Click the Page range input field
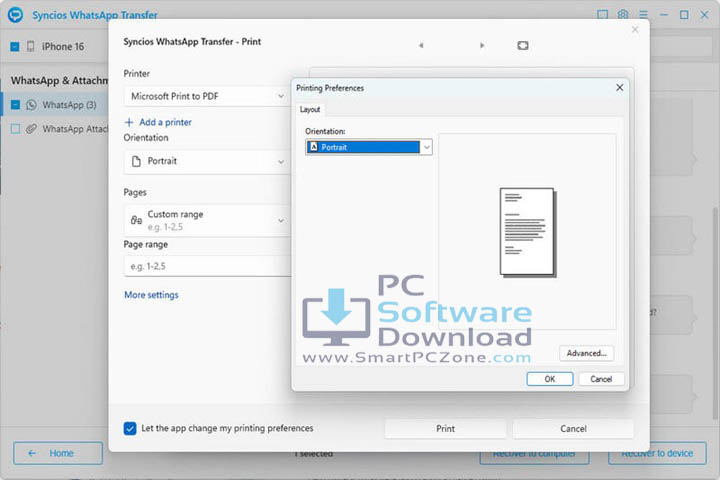Image resolution: width=720 pixels, height=480 pixels. pyautogui.click(x=207, y=266)
